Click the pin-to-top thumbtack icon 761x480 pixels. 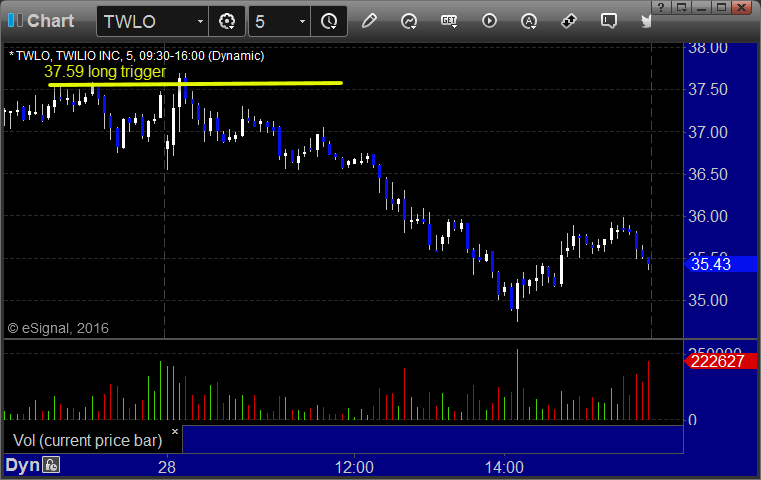coord(569,21)
